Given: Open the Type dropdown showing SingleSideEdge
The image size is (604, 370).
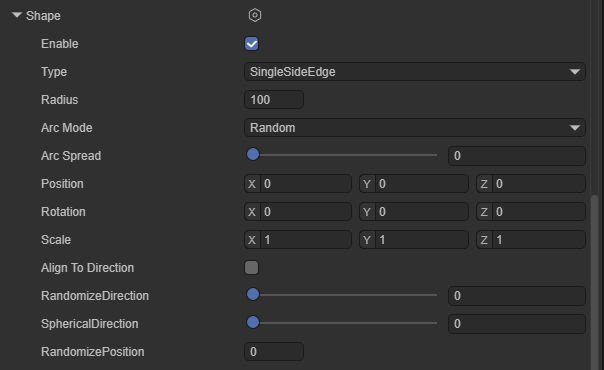Looking at the screenshot, I should pos(415,72).
